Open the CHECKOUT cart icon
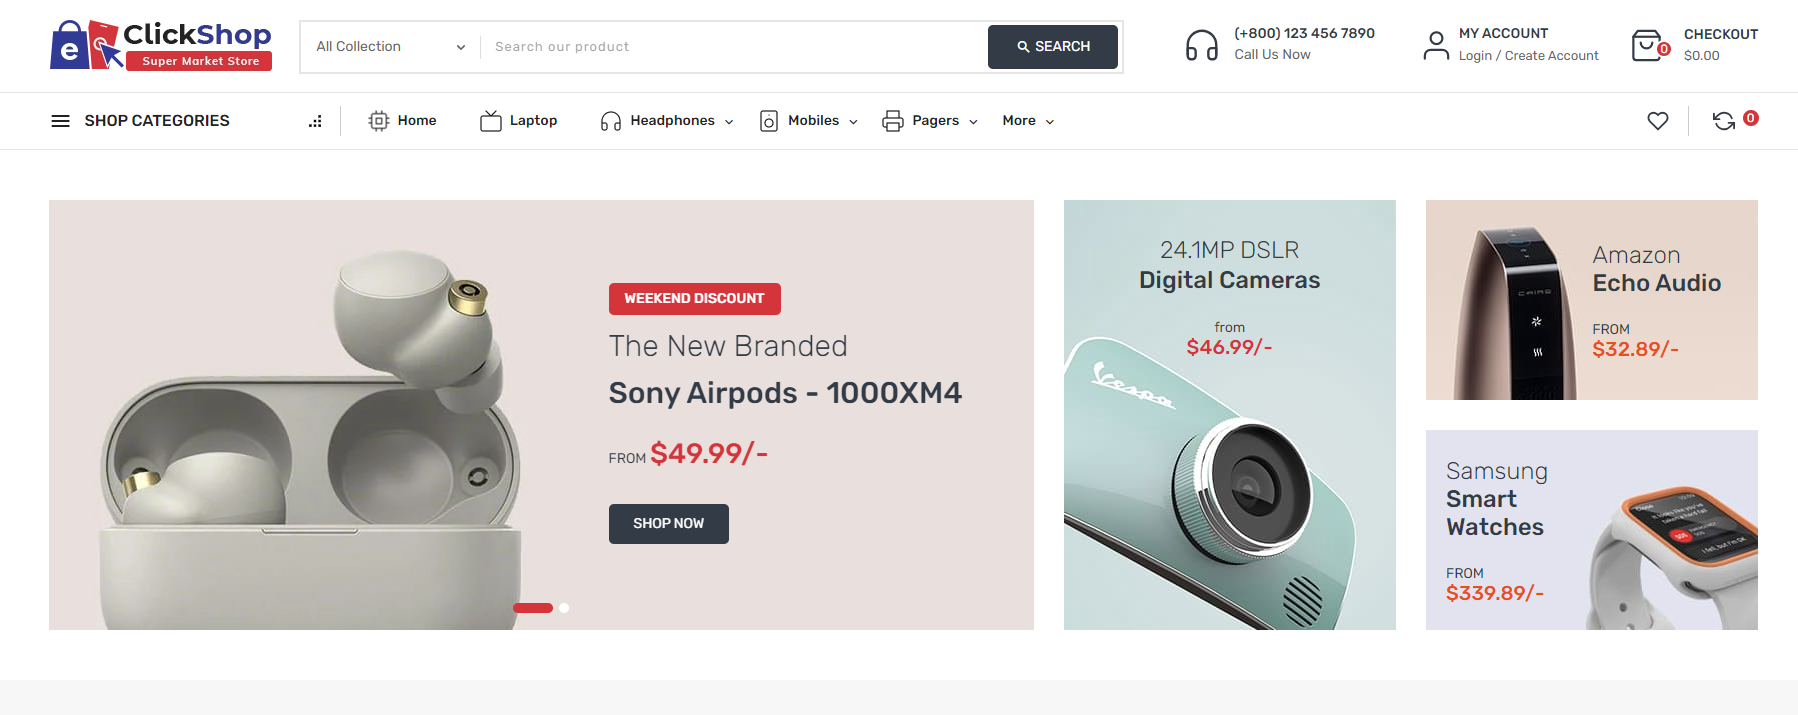This screenshot has height=715, width=1798. pos(1649,44)
